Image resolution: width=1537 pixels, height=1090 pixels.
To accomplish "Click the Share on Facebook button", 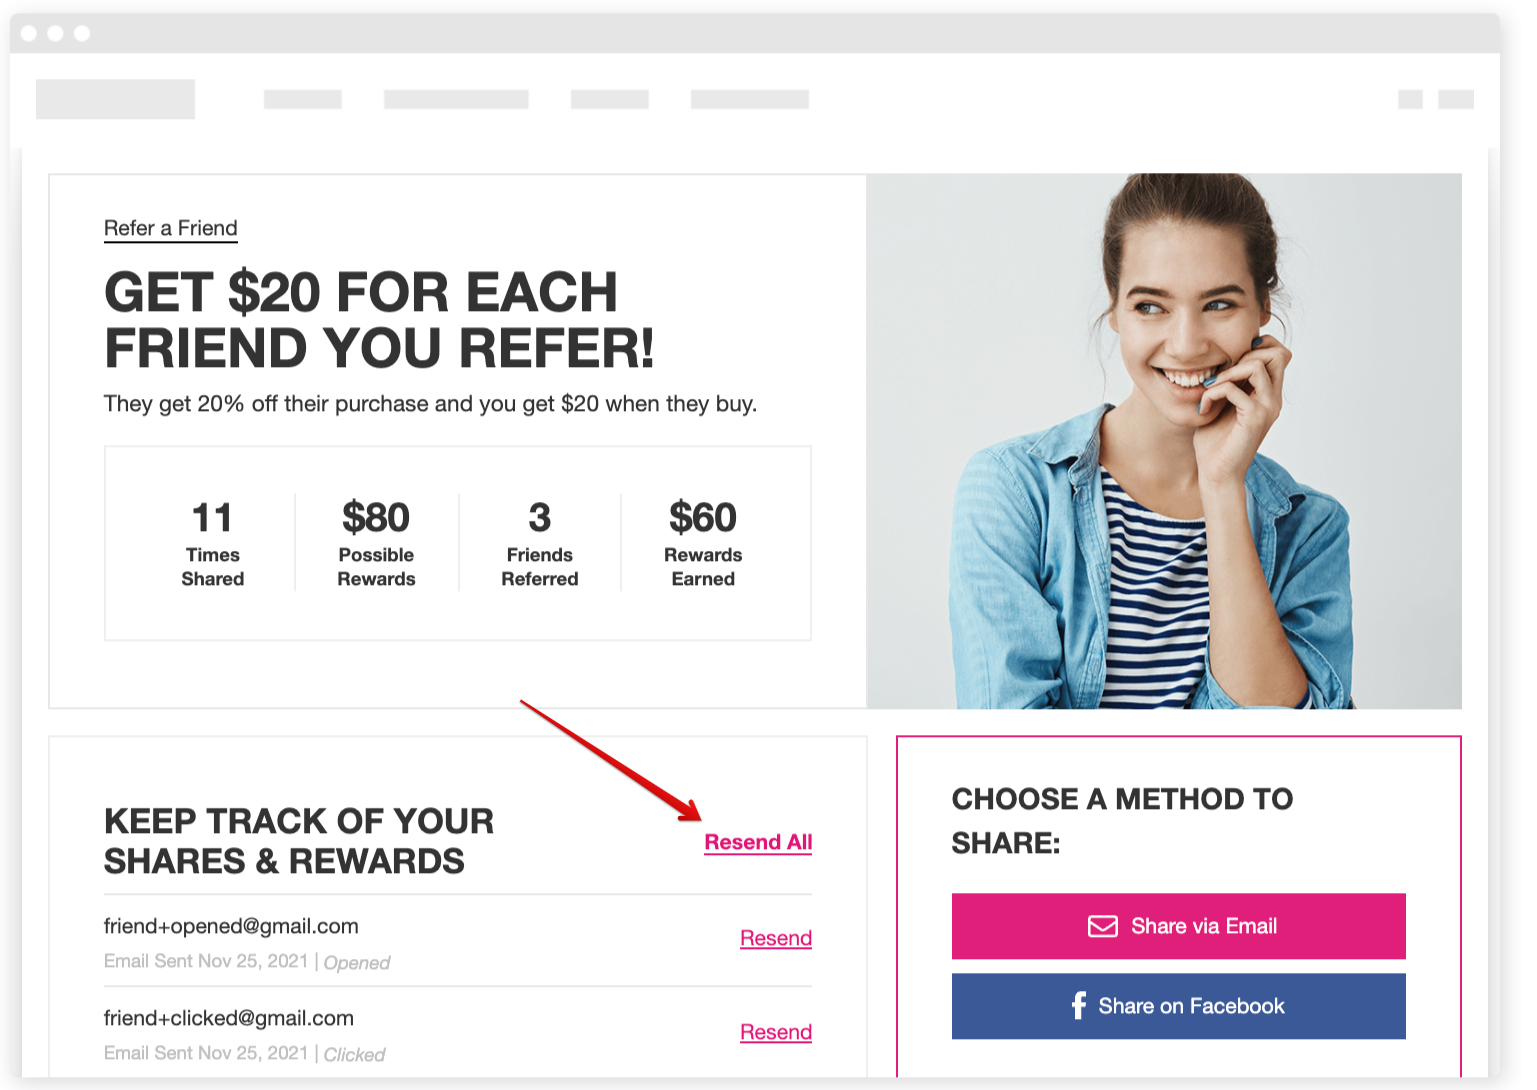I will pyautogui.click(x=1178, y=1006).
